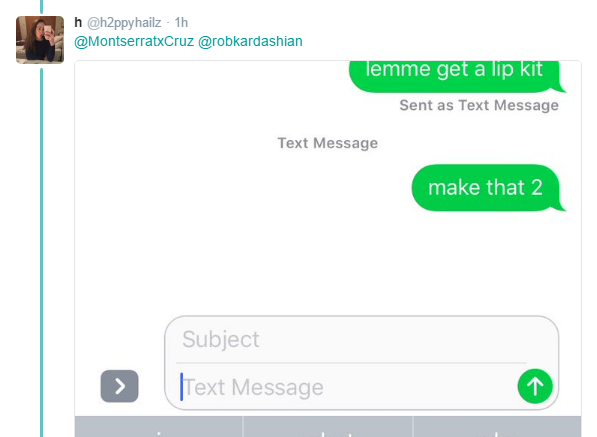
Task: Open the h2ppyhailz profile avatar
Action: tap(40, 40)
